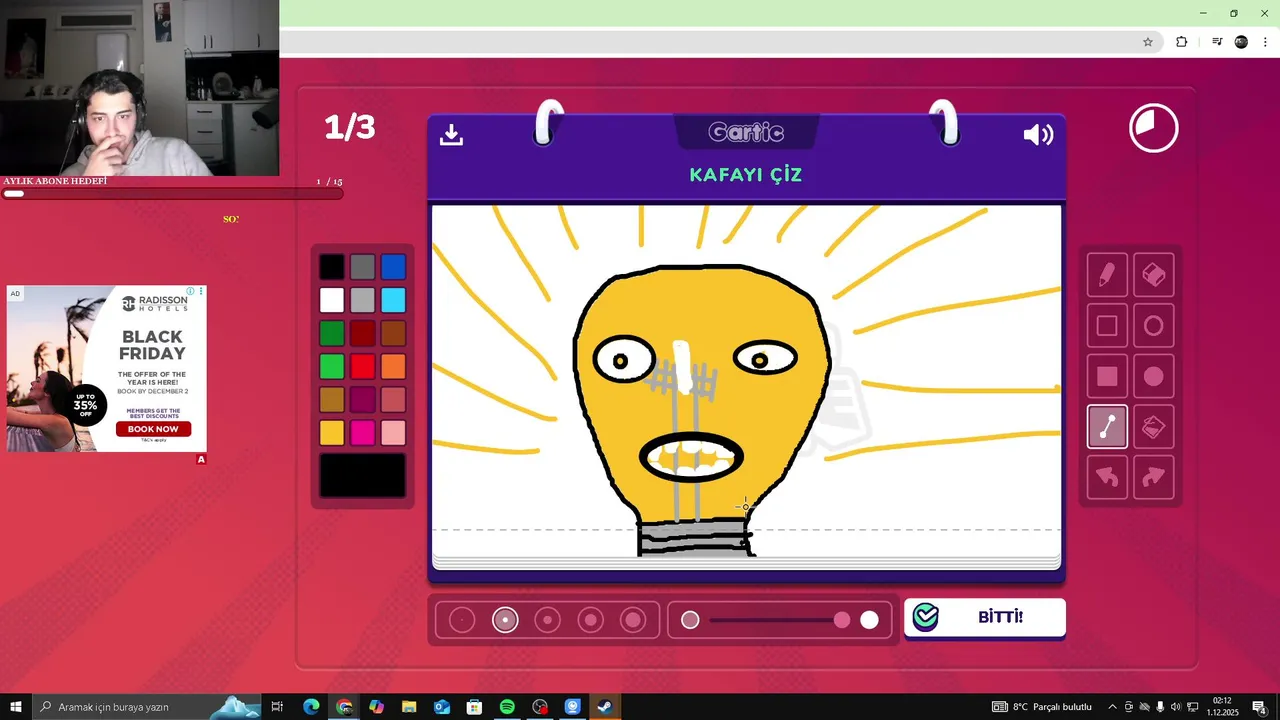
Task: Open the ad info icon on Radisson ad
Action: 192,292
